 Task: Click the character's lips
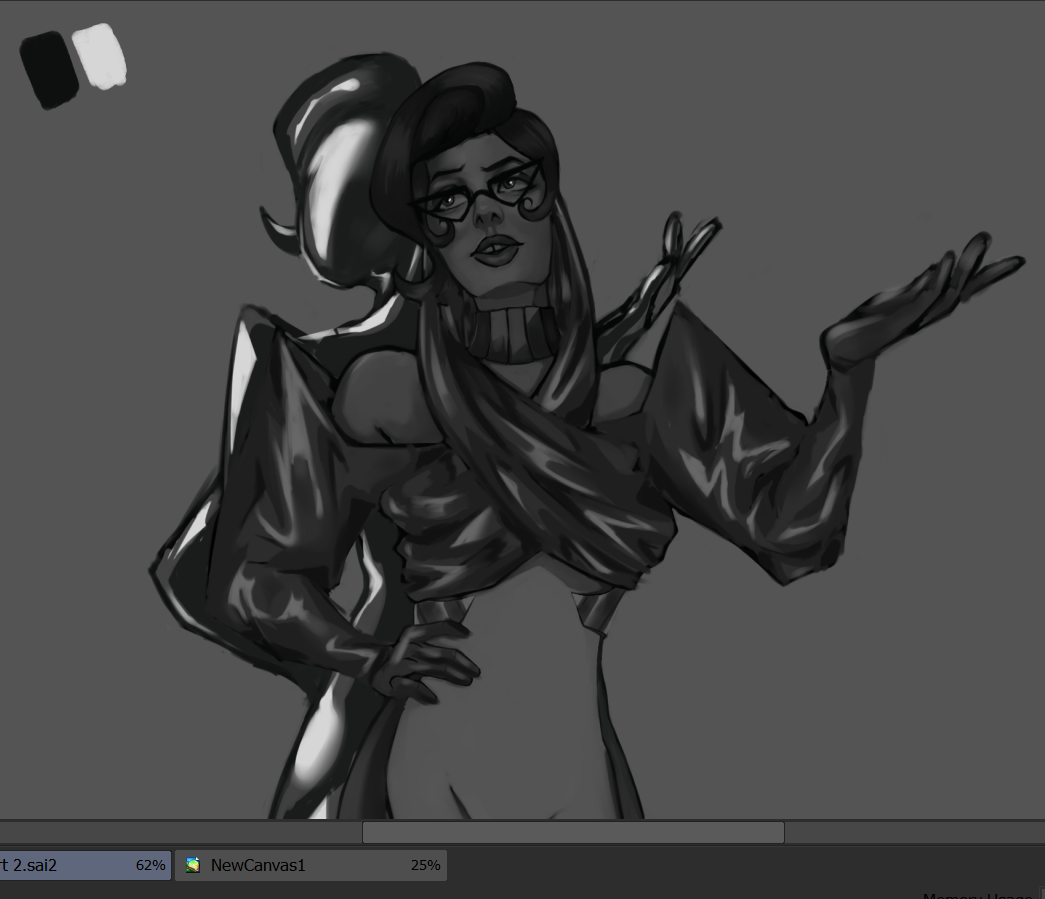coord(493,249)
